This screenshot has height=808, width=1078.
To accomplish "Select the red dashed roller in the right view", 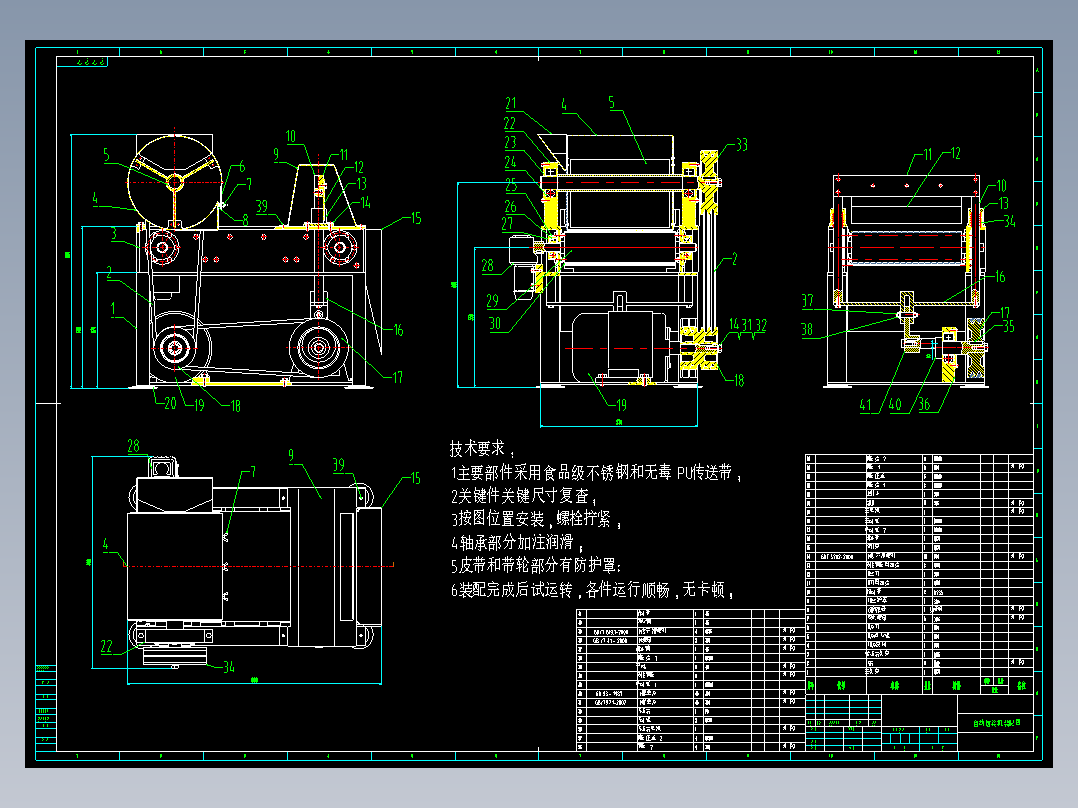I will (x=908, y=249).
